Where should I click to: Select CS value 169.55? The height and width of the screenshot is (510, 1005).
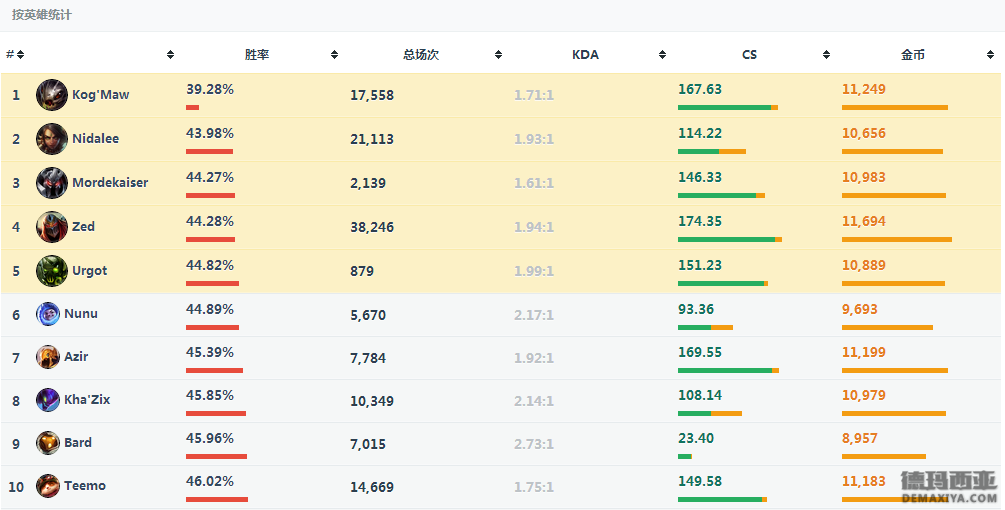tap(700, 352)
